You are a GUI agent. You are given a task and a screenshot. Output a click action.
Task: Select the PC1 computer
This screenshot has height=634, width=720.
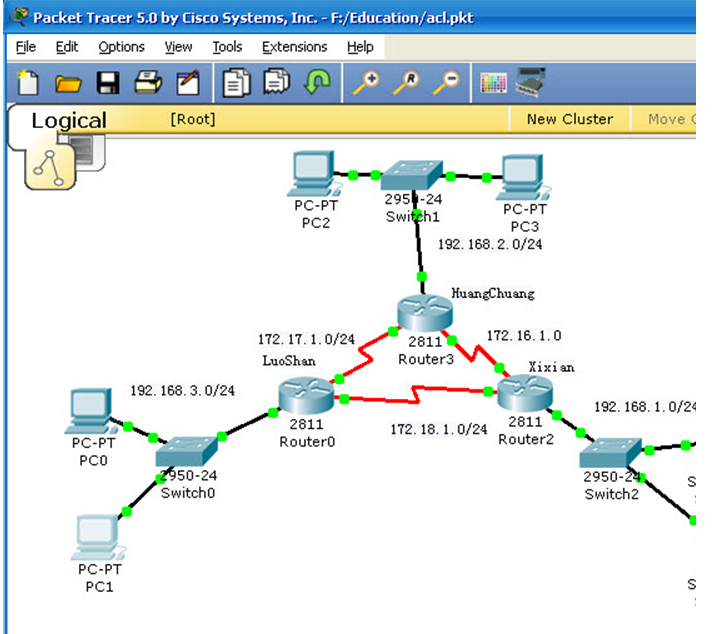[98, 538]
